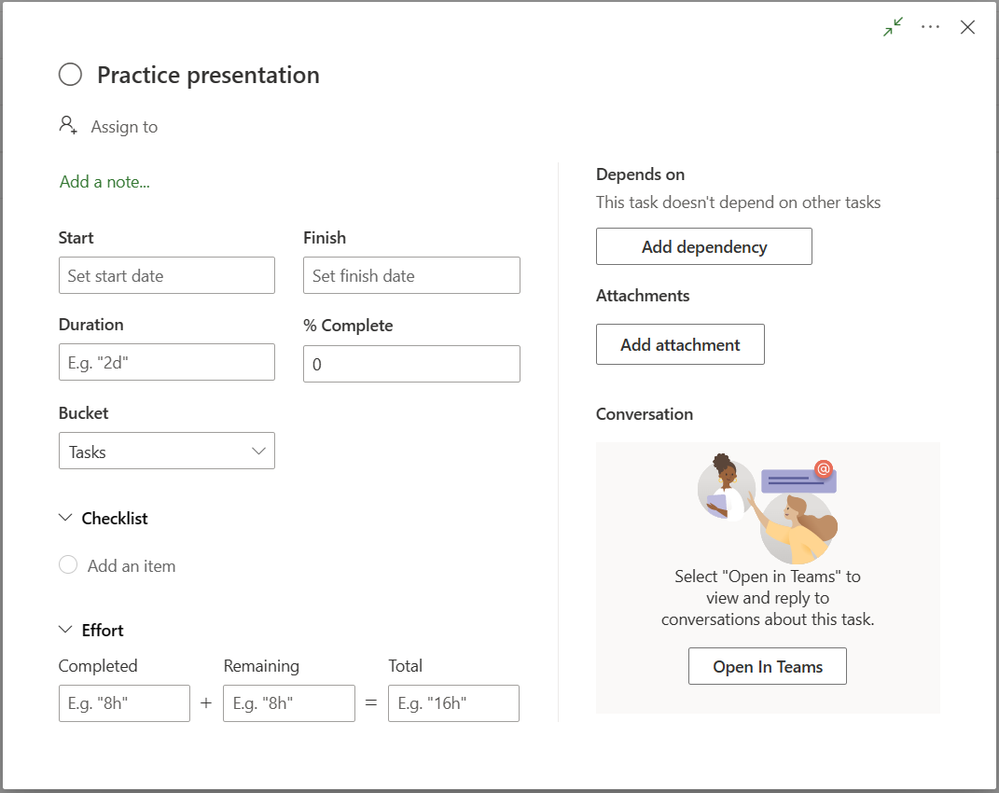Image resolution: width=999 pixels, height=793 pixels.
Task: Click the Add dependency button
Action: point(704,246)
